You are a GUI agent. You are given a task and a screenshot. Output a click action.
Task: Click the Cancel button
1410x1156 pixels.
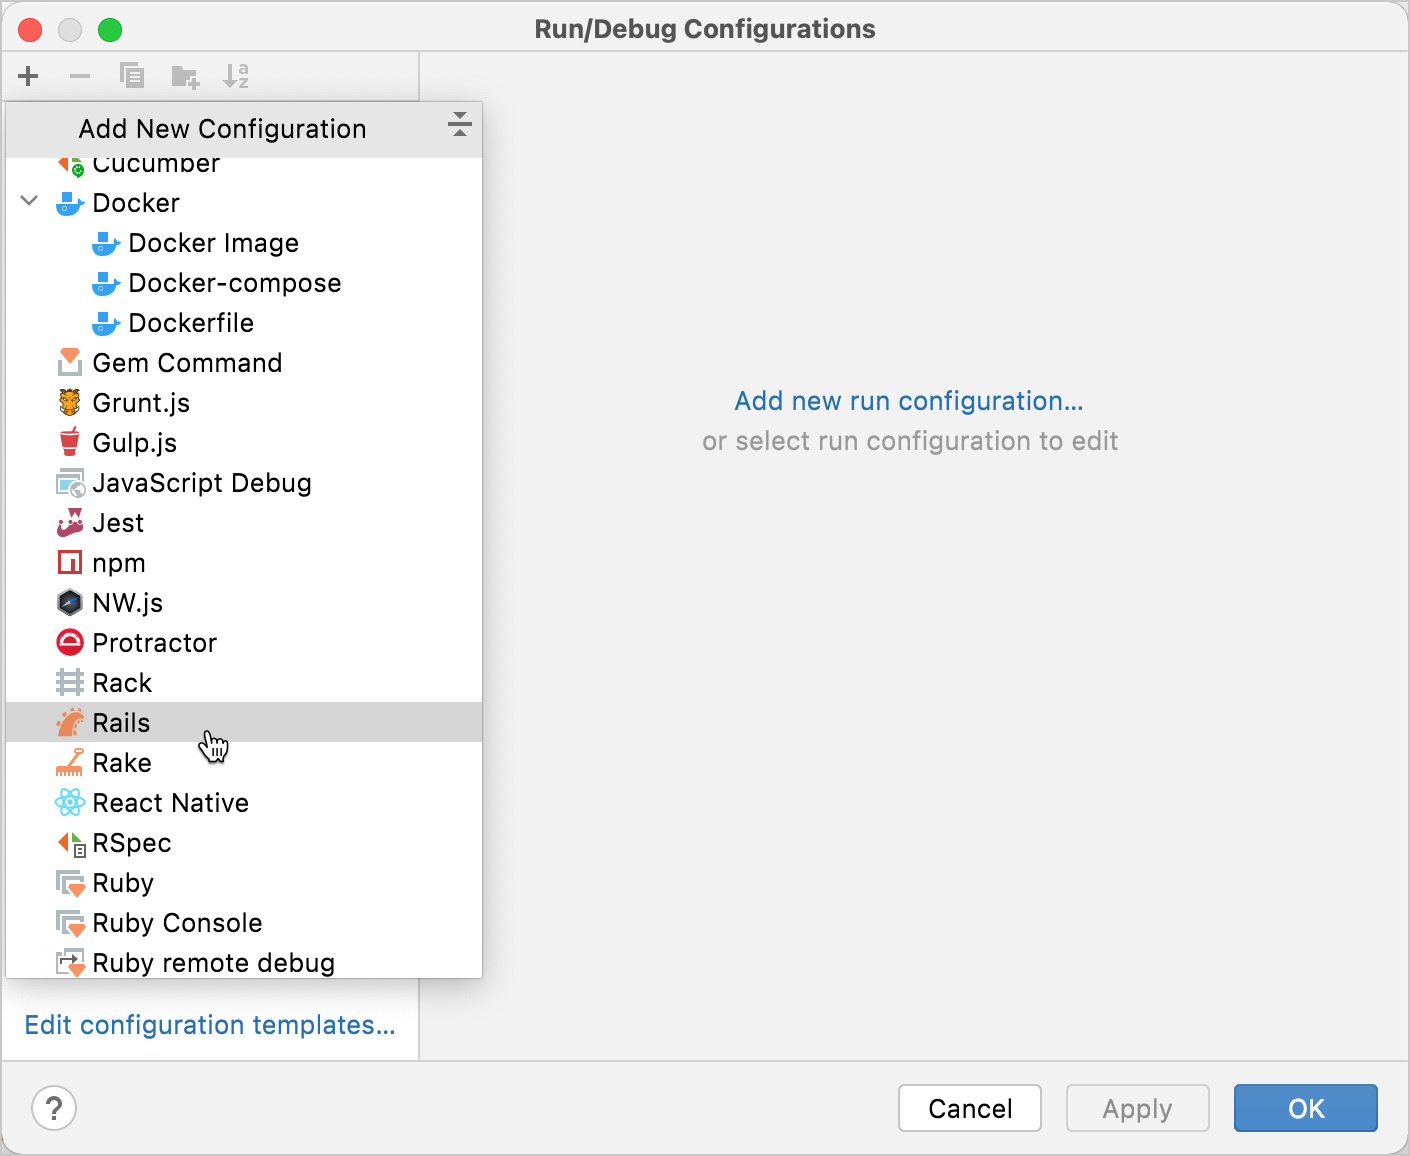click(970, 1108)
